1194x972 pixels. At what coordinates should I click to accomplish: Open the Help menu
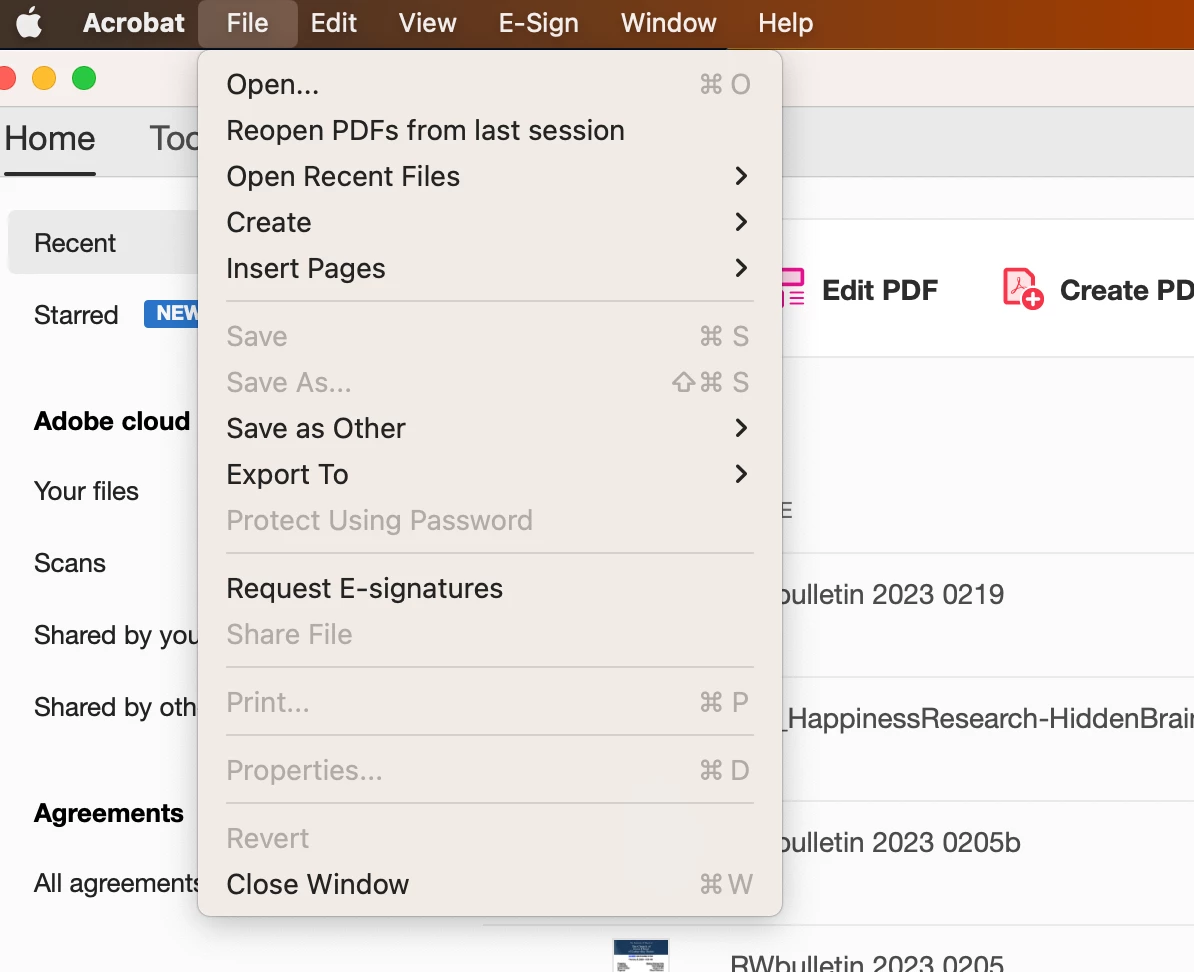pos(786,23)
